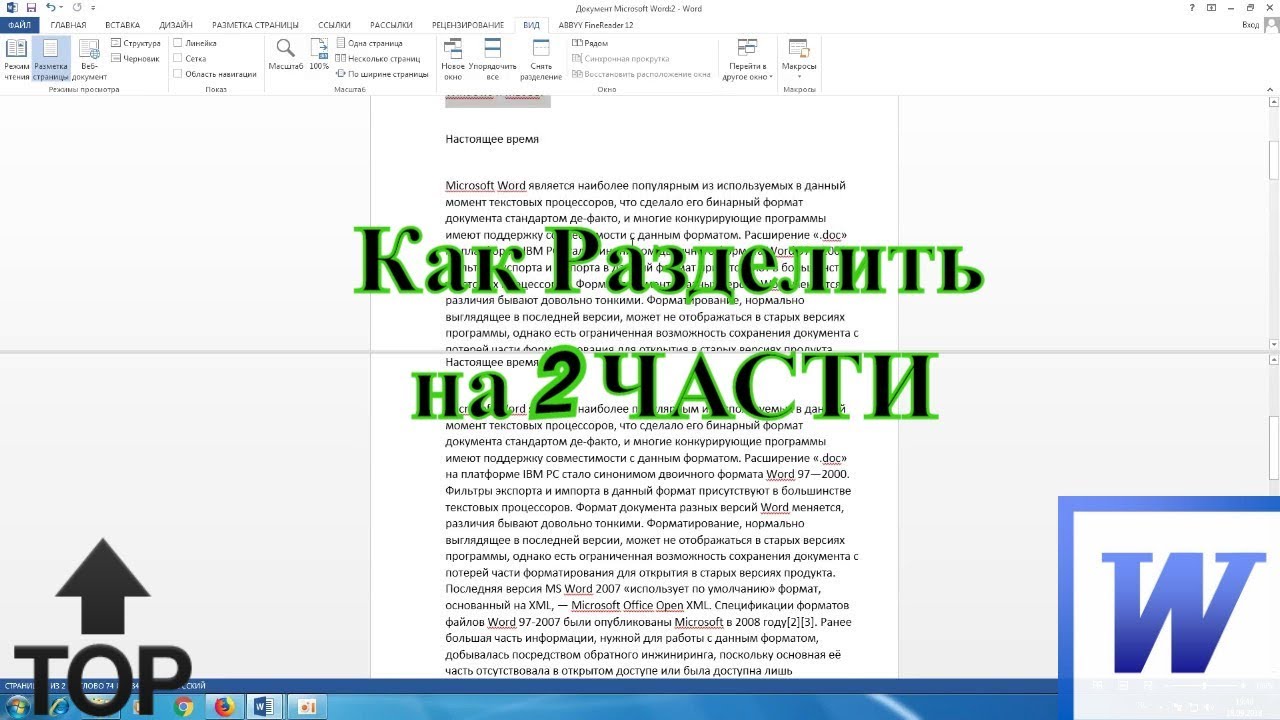Choose По ширине страницы zoom option

[382, 73]
